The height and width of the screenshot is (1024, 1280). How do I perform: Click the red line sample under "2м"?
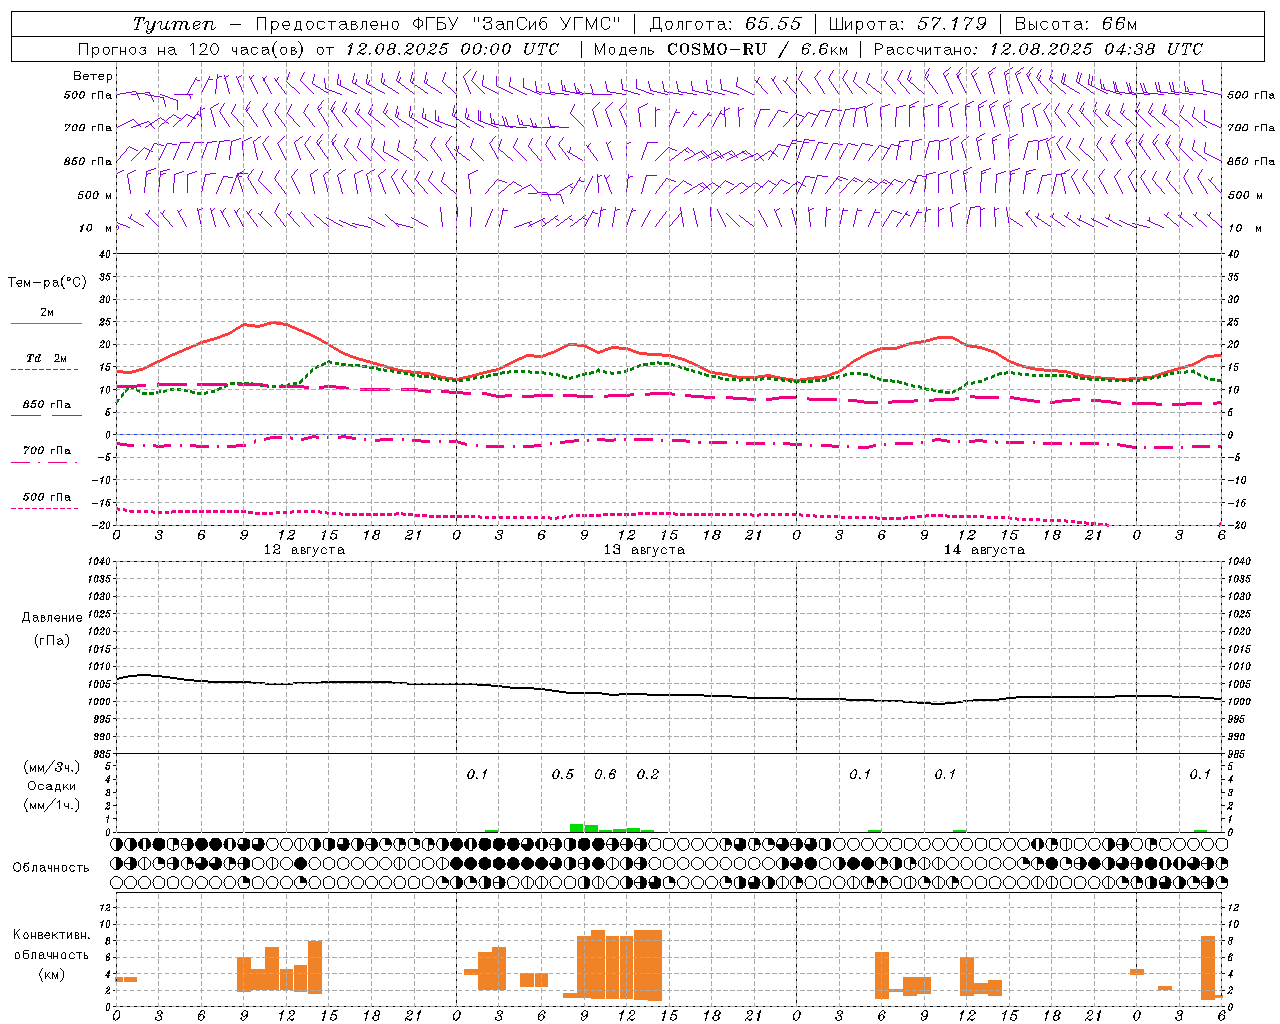[x=46, y=323]
